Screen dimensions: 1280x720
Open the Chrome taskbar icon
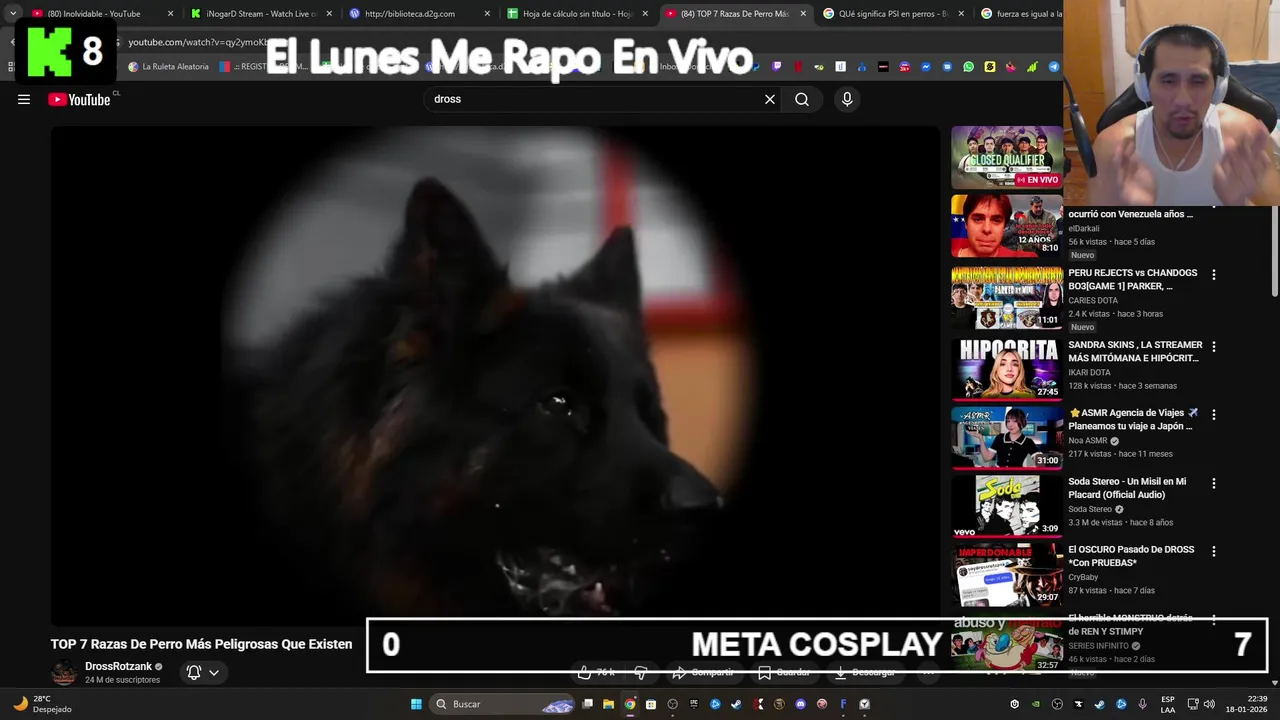pos(630,704)
